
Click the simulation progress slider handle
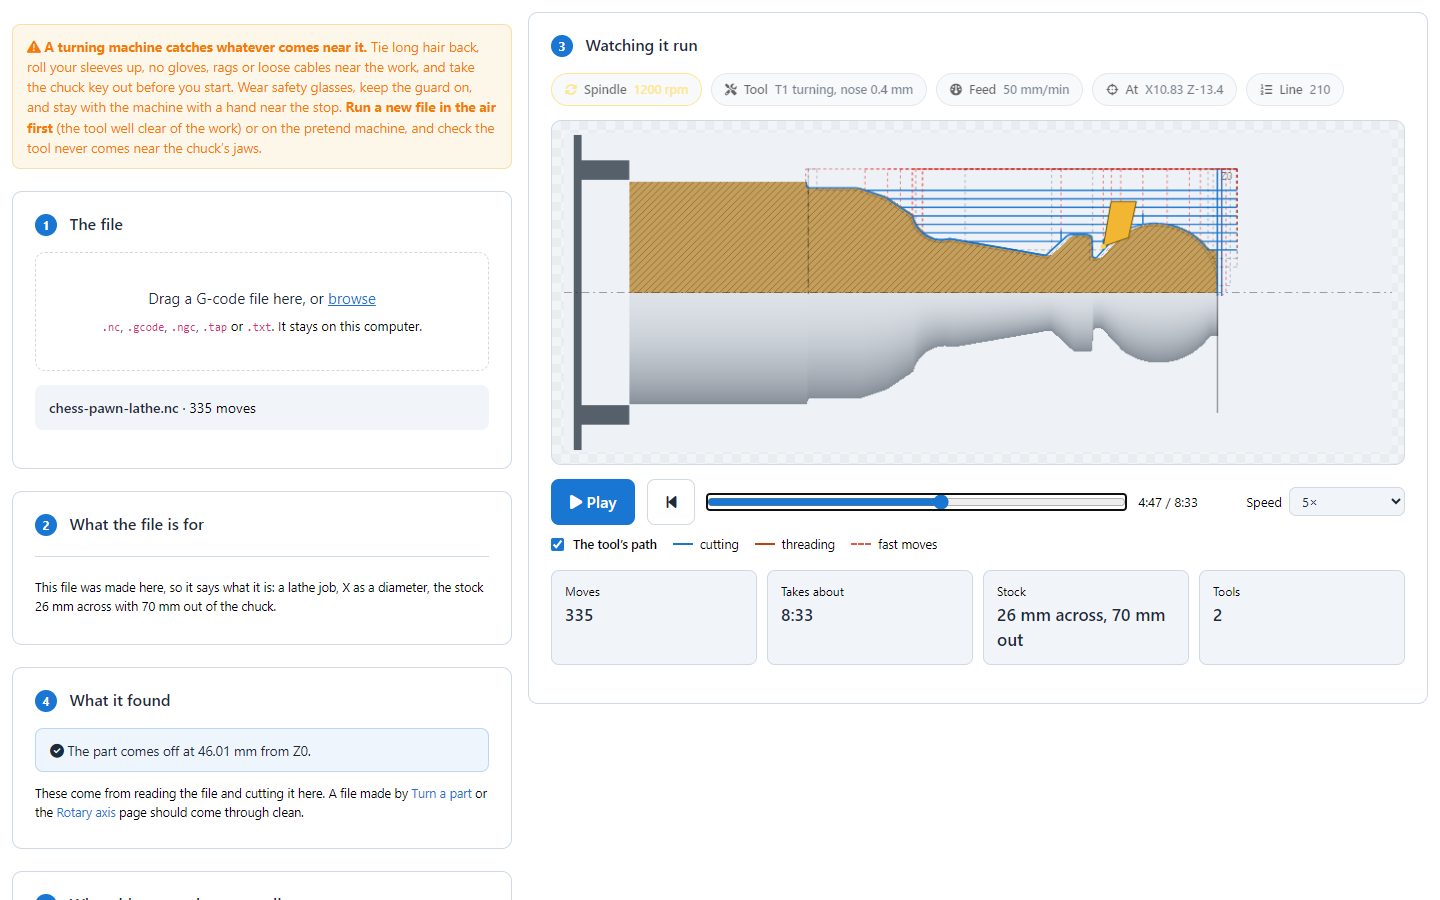tap(941, 502)
